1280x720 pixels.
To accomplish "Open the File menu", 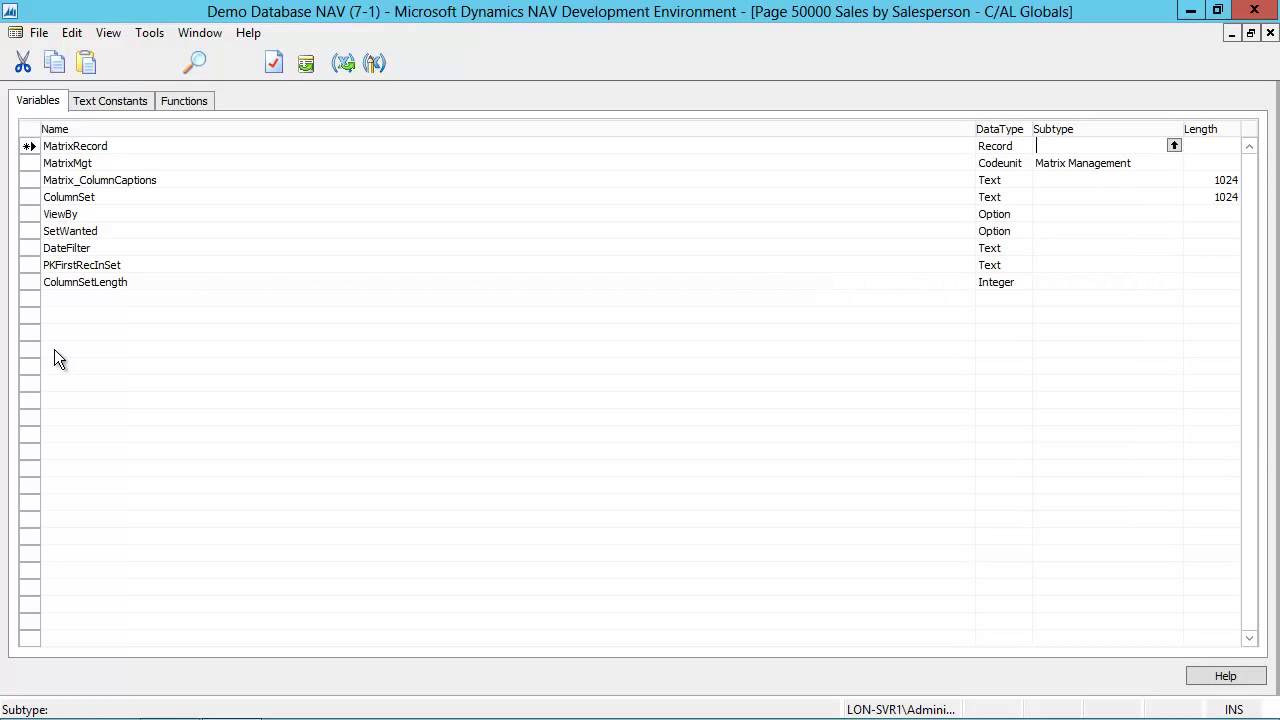I will [x=39, y=33].
